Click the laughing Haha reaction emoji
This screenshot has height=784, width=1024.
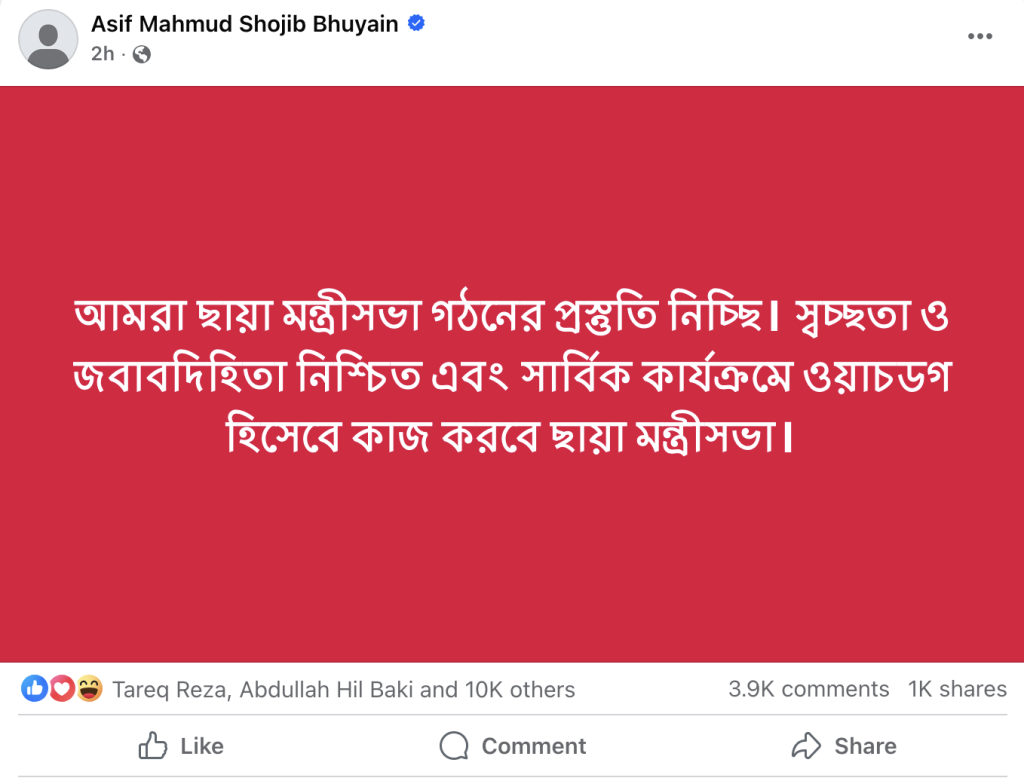click(x=89, y=689)
